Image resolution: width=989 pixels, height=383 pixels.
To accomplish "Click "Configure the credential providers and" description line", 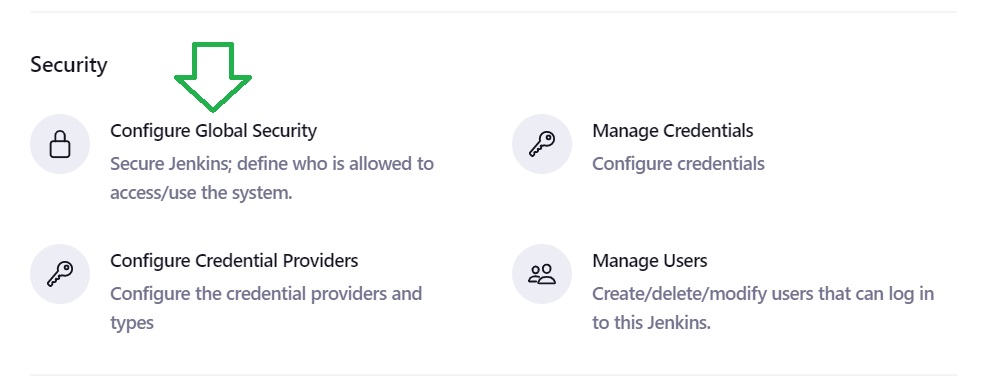I will [x=266, y=294].
